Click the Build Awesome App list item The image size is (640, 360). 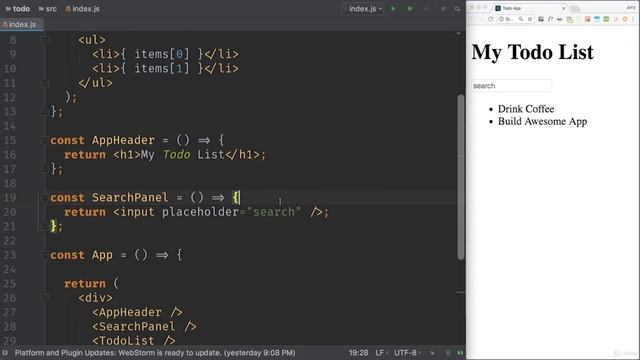542,121
